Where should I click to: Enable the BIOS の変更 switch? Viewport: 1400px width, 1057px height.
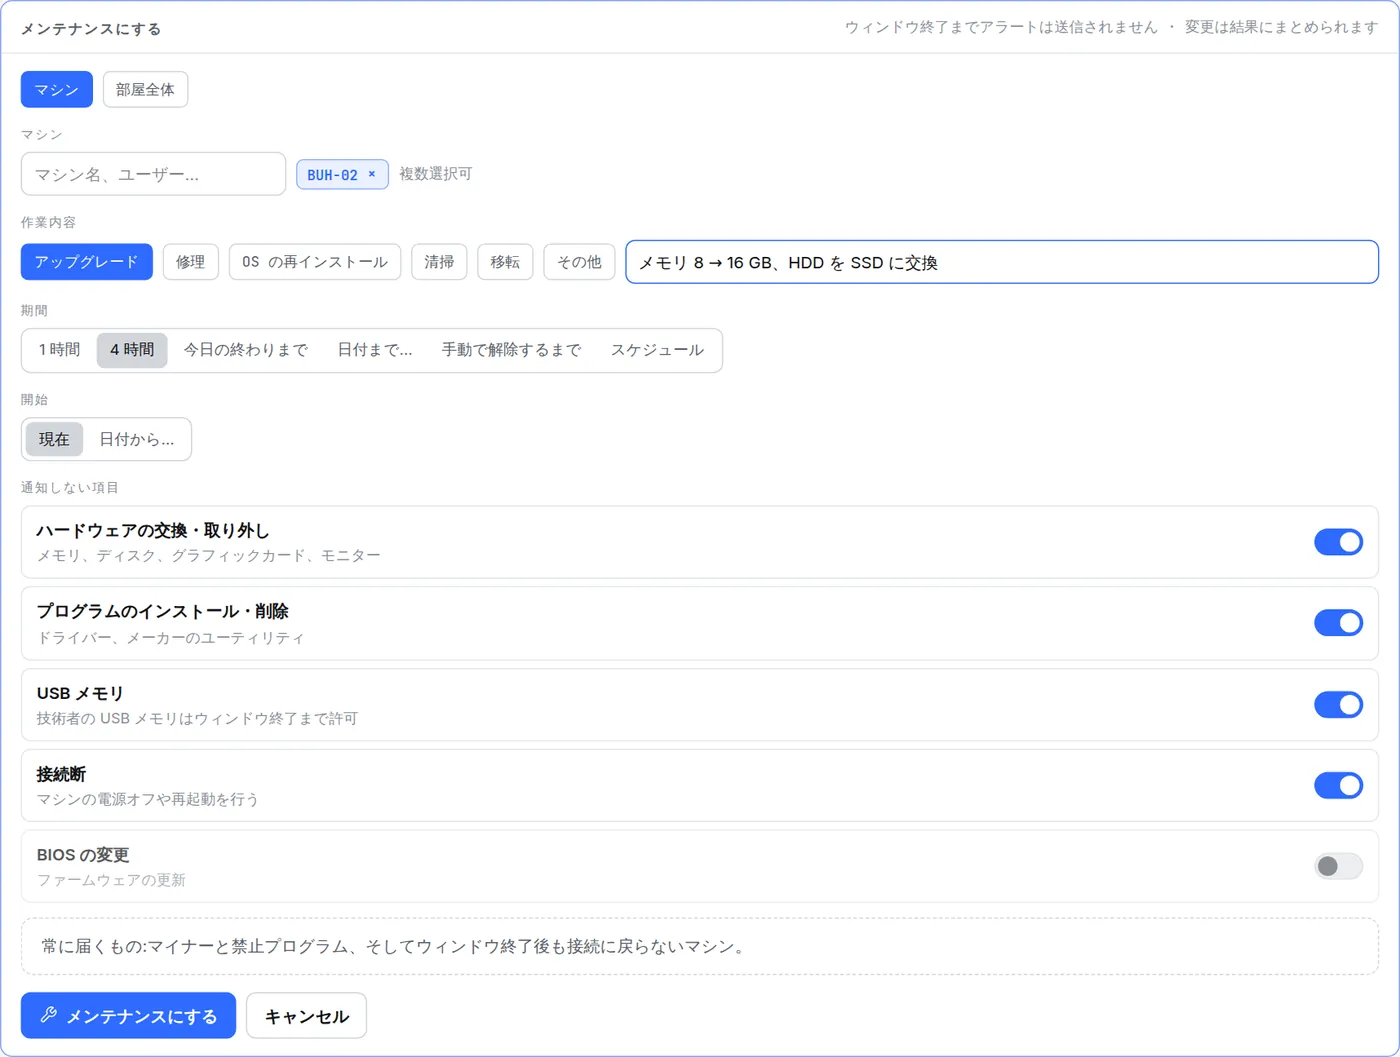coord(1338,866)
